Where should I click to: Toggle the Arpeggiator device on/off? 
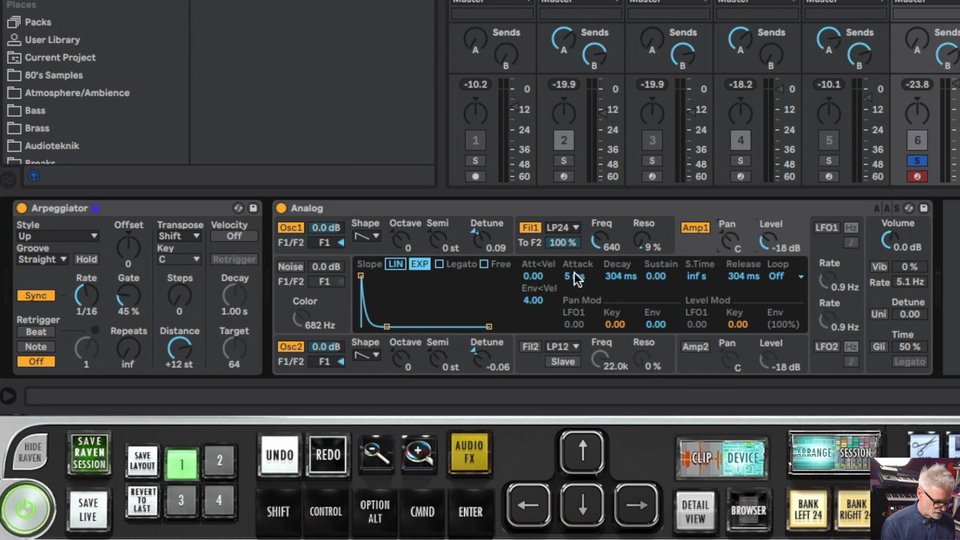coord(22,208)
